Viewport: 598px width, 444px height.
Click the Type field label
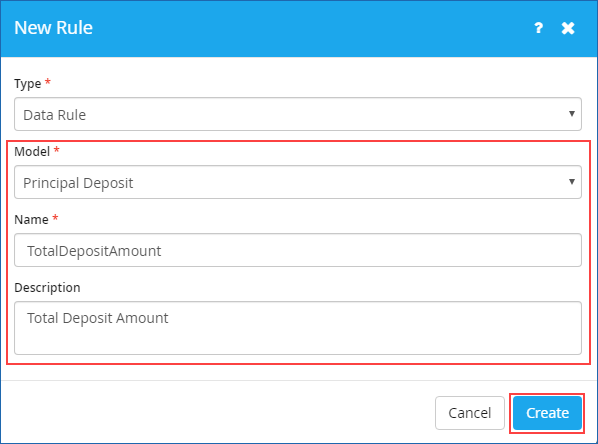point(27,84)
